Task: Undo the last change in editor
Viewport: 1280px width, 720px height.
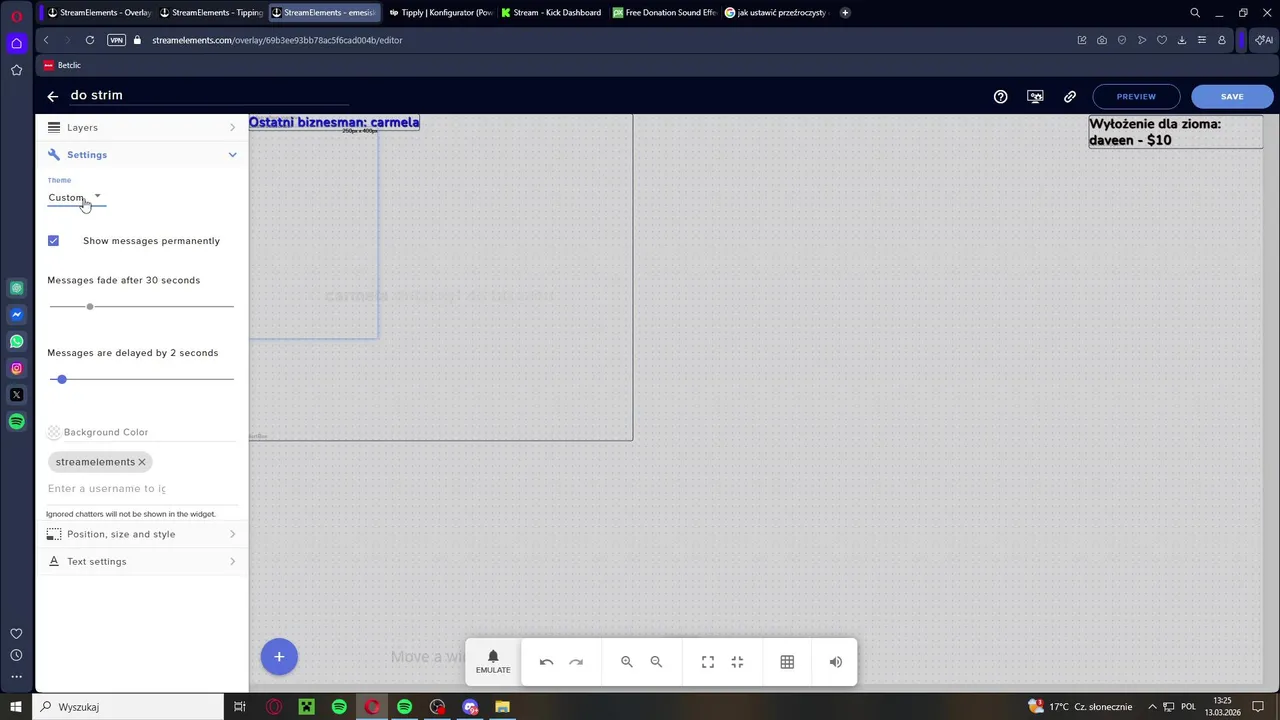Action: (546, 662)
